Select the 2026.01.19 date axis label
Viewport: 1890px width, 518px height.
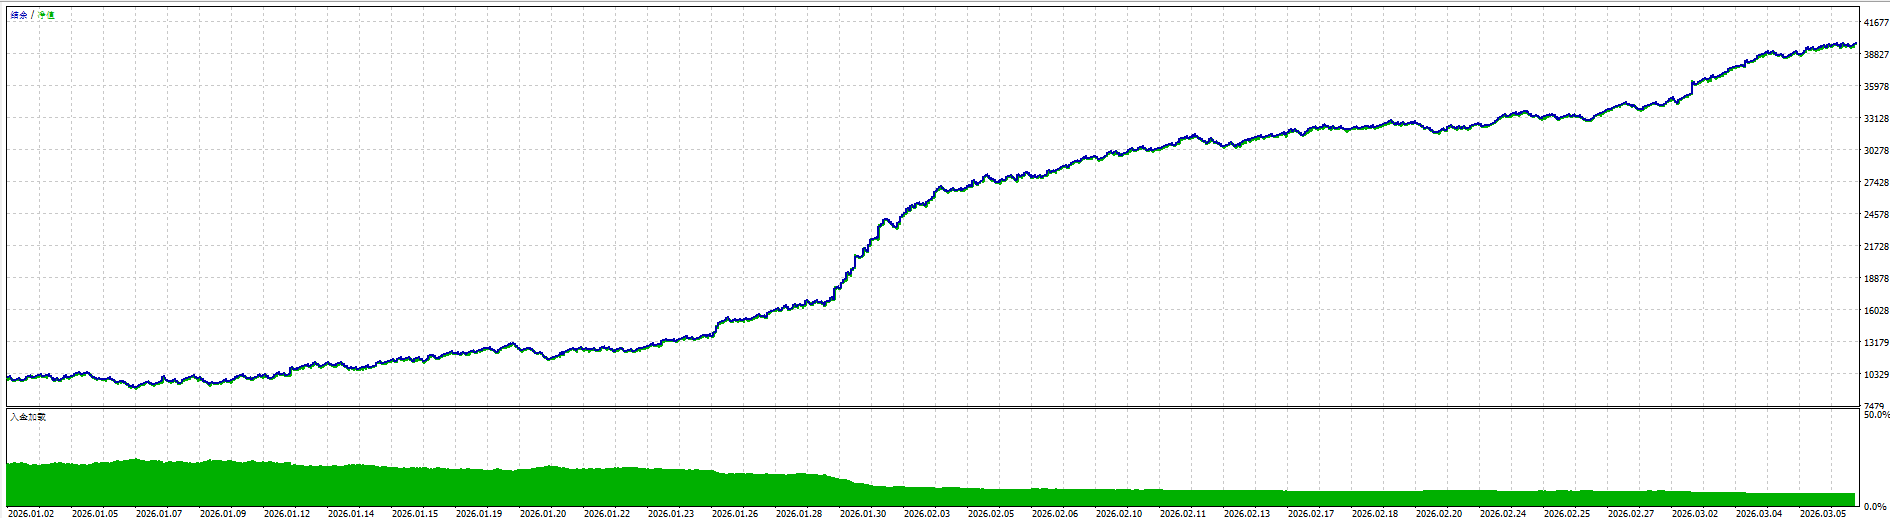click(479, 513)
